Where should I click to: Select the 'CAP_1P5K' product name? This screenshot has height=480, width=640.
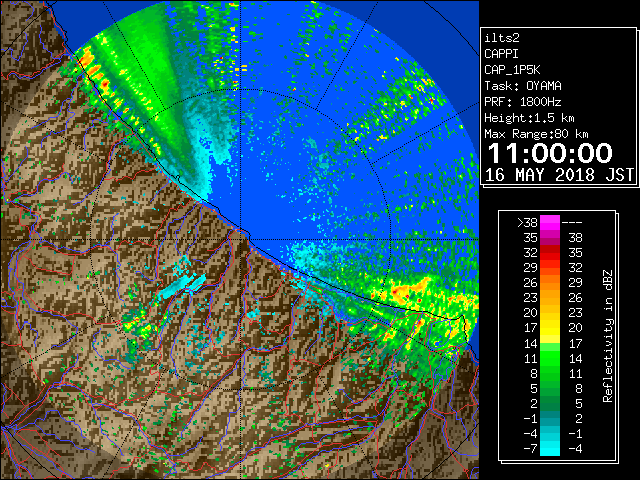tap(512, 70)
